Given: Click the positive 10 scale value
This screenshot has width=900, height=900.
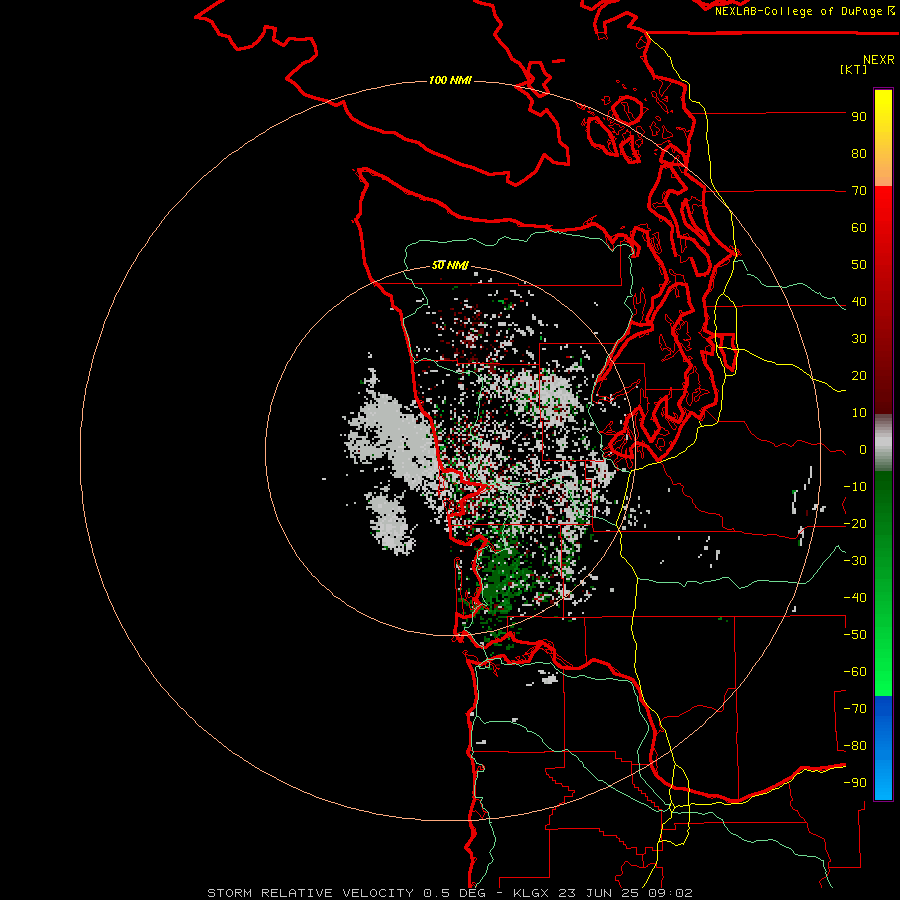Looking at the screenshot, I should pos(859,413).
